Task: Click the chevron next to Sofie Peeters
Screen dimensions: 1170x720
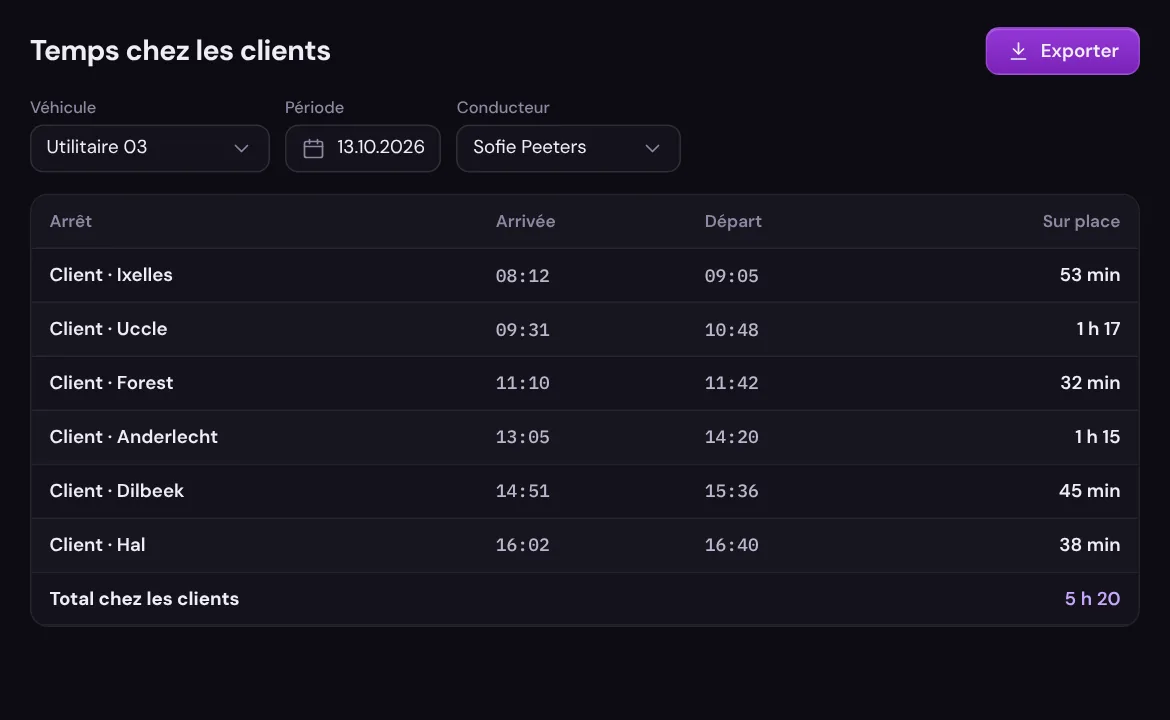Action: coord(652,148)
